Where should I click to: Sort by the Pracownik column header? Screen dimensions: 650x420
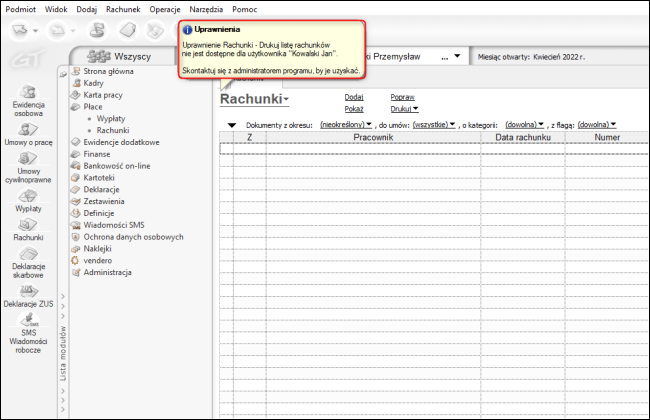[x=374, y=137]
